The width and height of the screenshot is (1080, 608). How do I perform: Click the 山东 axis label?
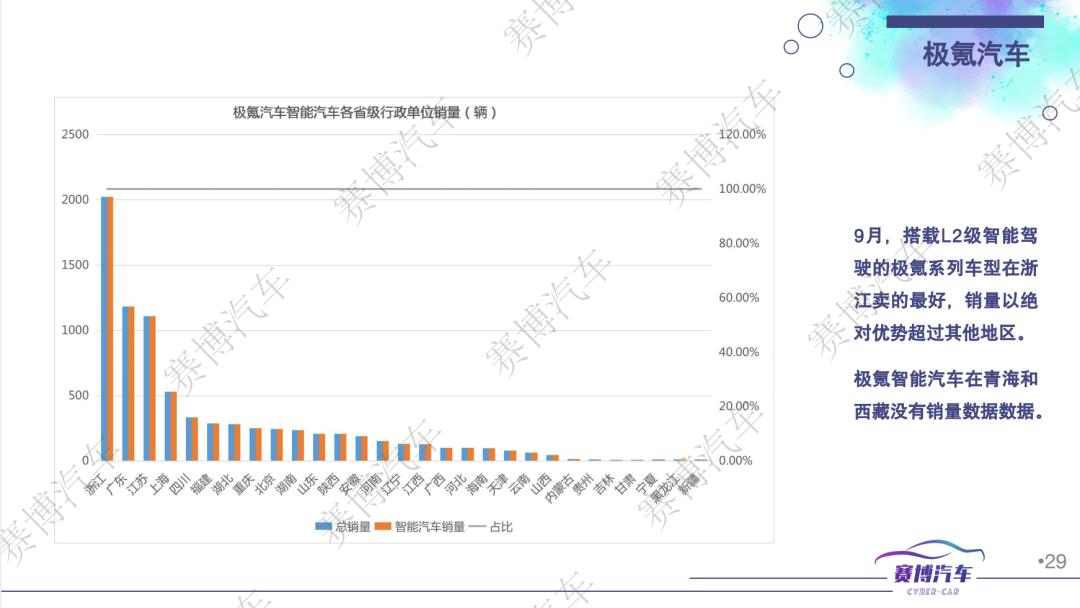coord(309,483)
